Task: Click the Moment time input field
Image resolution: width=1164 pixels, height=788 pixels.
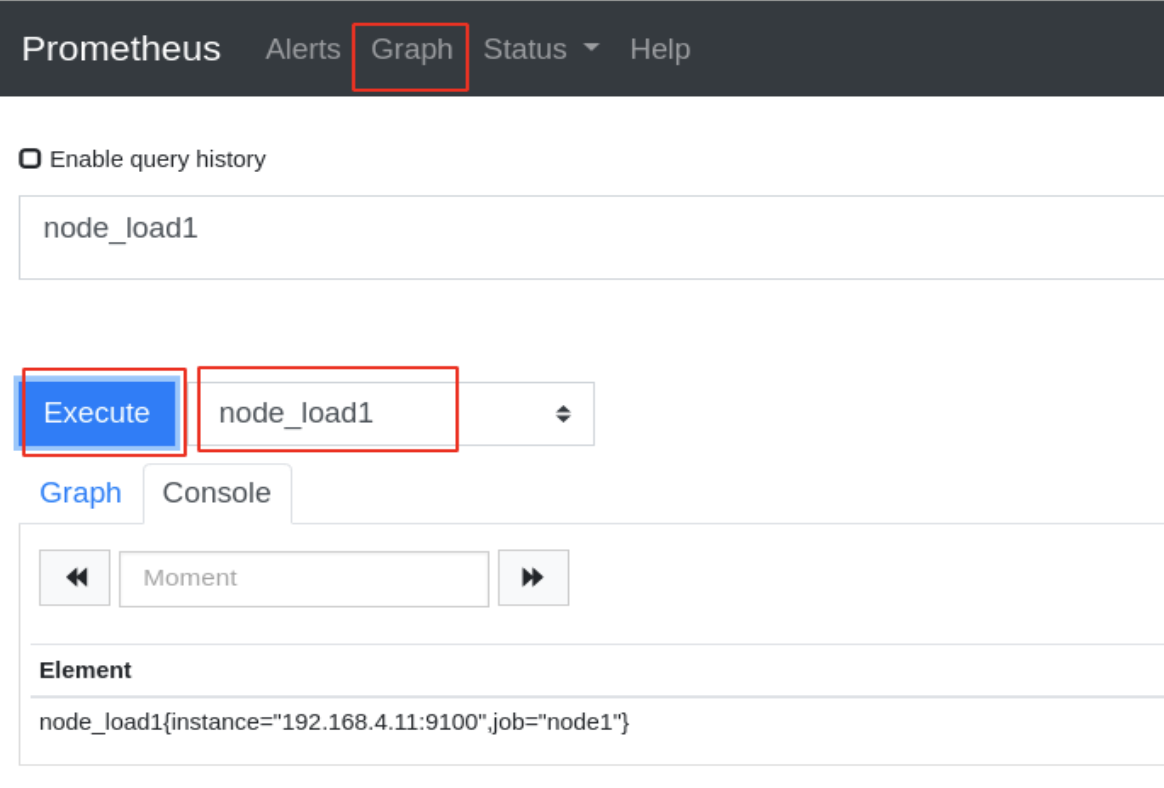Action: [x=304, y=579]
